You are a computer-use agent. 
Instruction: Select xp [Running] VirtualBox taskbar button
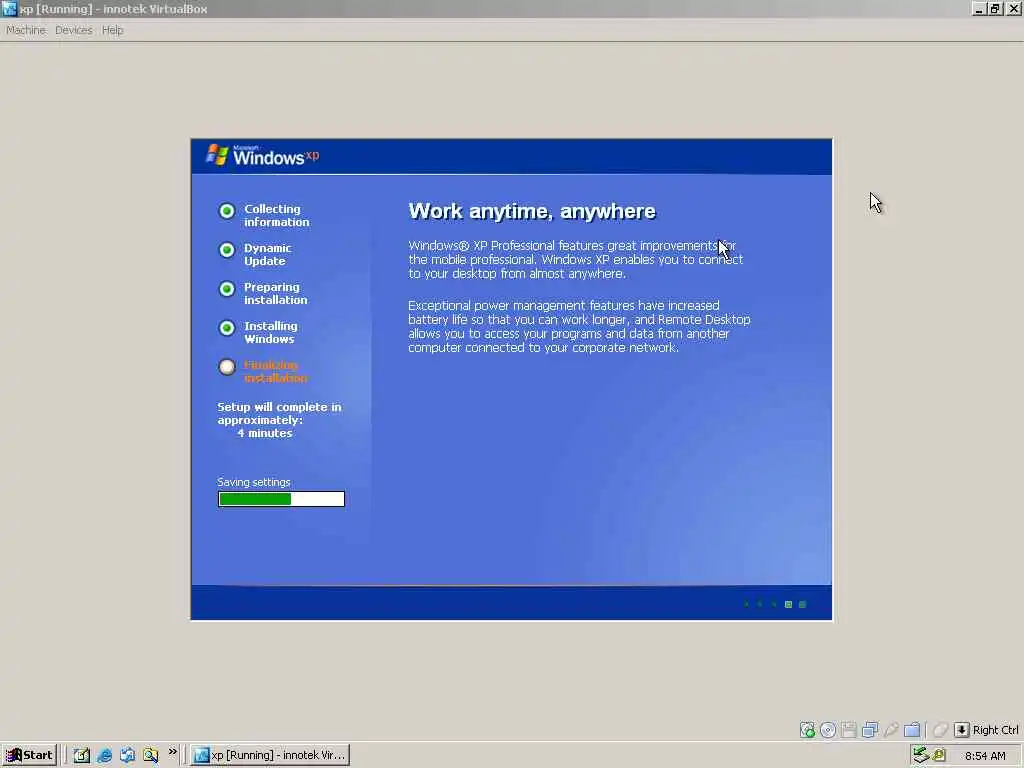coord(270,755)
